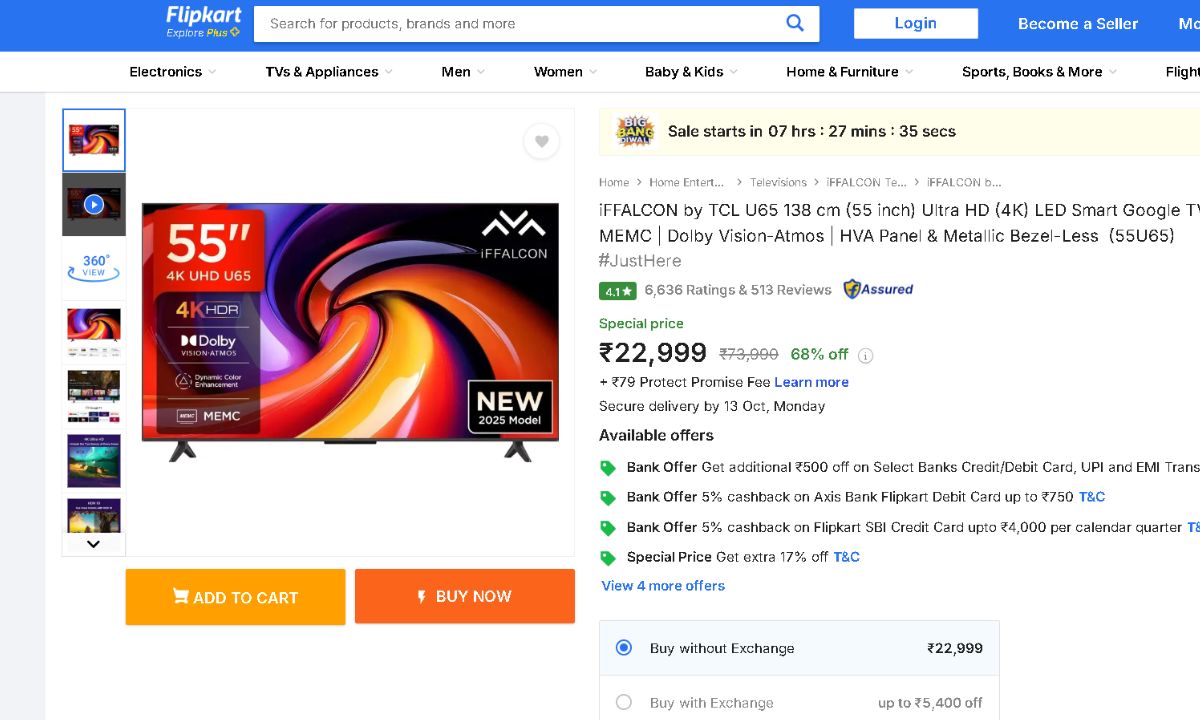
Task: Click the search magnifier icon
Action: [x=795, y=23]
